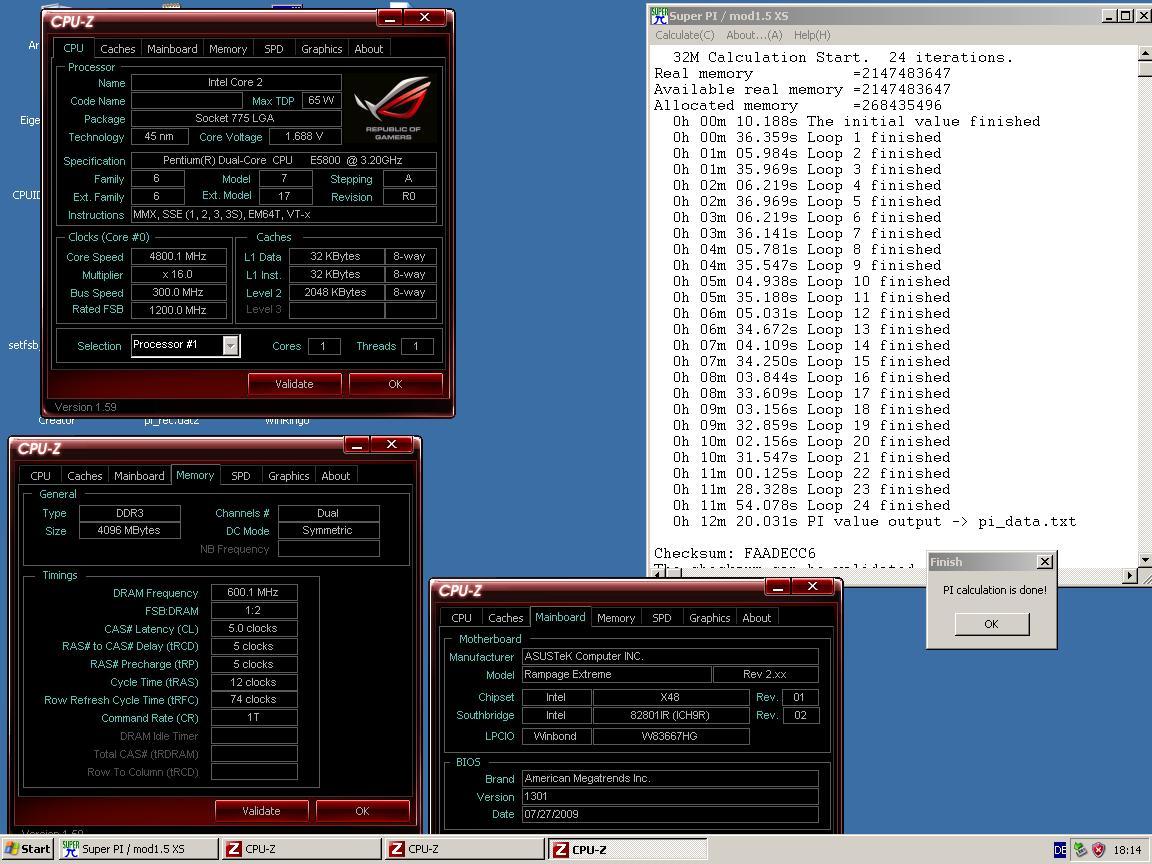Click the CAS# Latency 5.0 clocks value
1152x864 pixels.
pyautogui.click(x=253, y=628)
